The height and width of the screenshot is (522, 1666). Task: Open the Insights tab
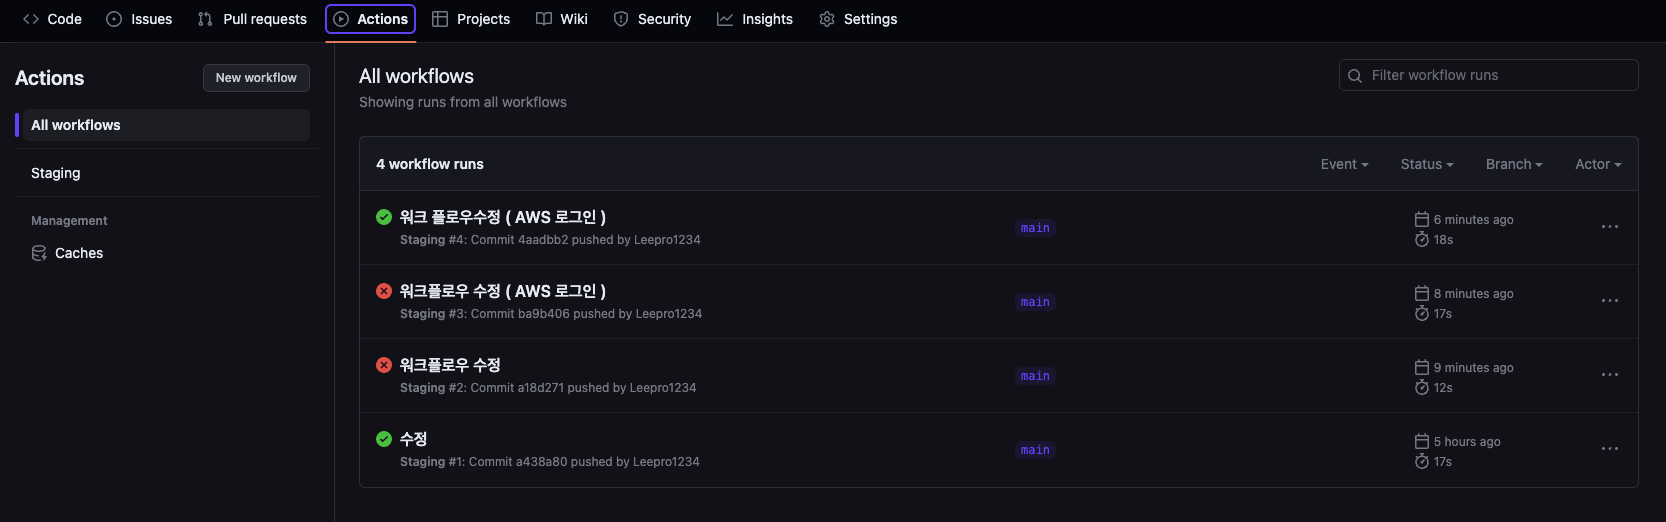pyautogui.click(x=755, y=19)
